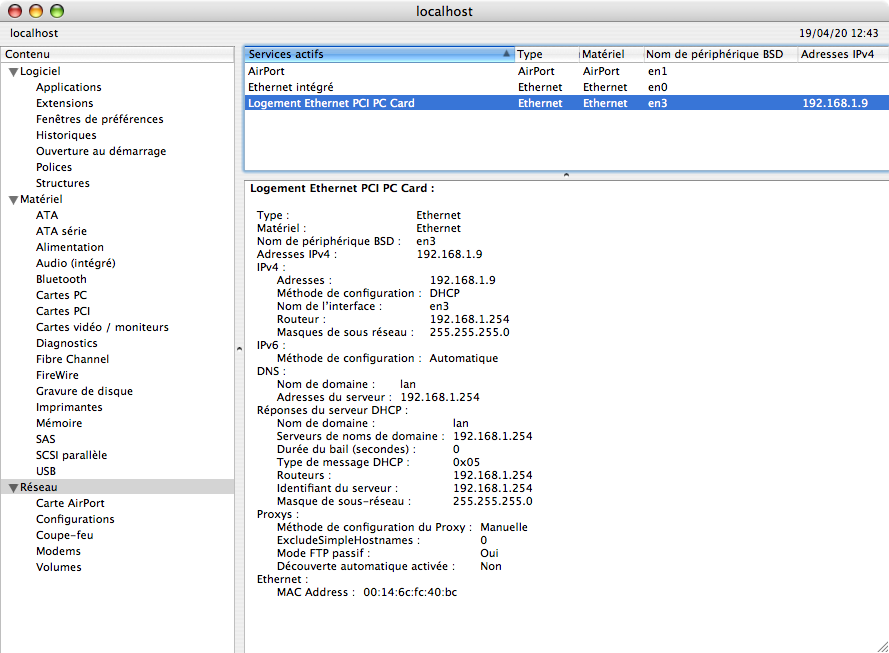Select Diagnostics in the sidebar
The width and height of the screenshot is (889, 653).
67,344
